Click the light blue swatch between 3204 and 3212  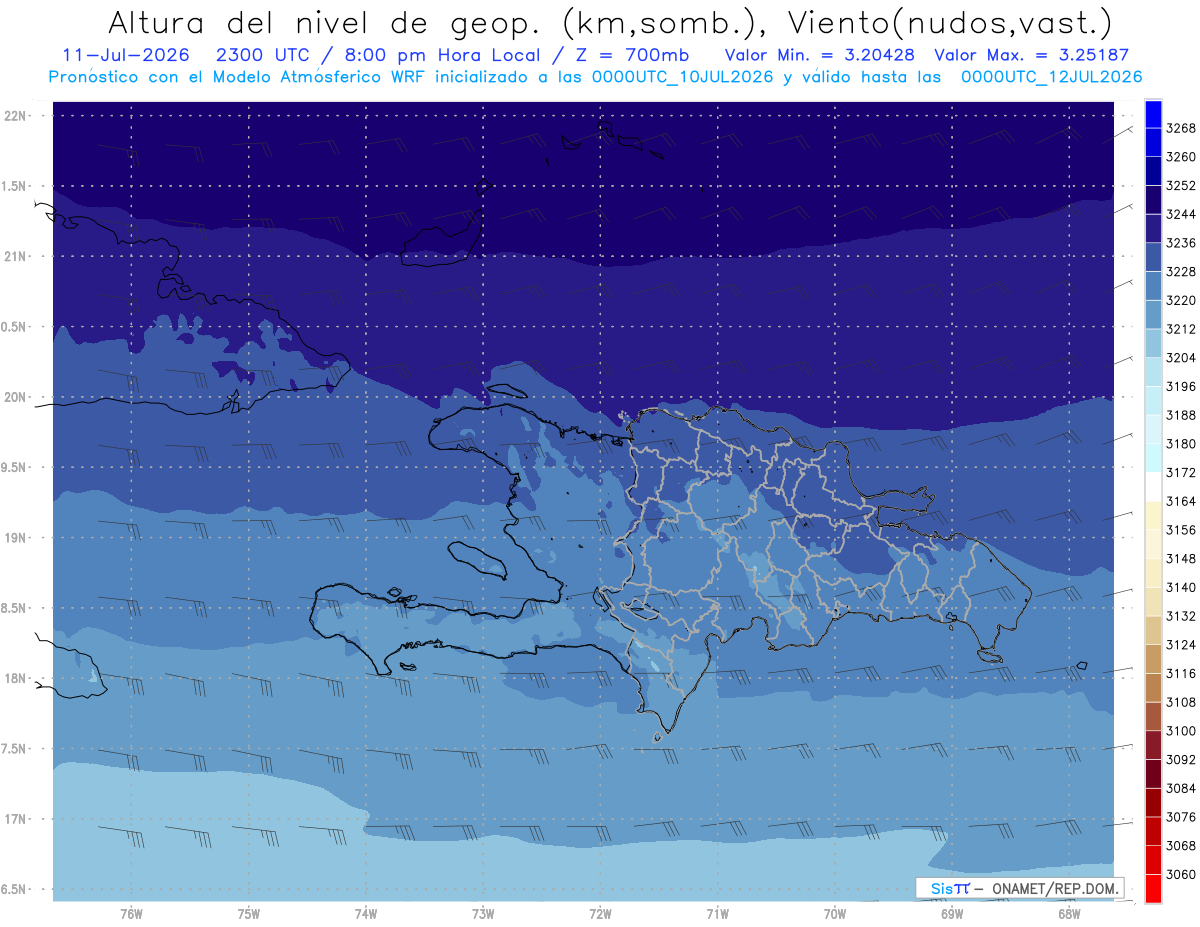[x=1153, y=343]
